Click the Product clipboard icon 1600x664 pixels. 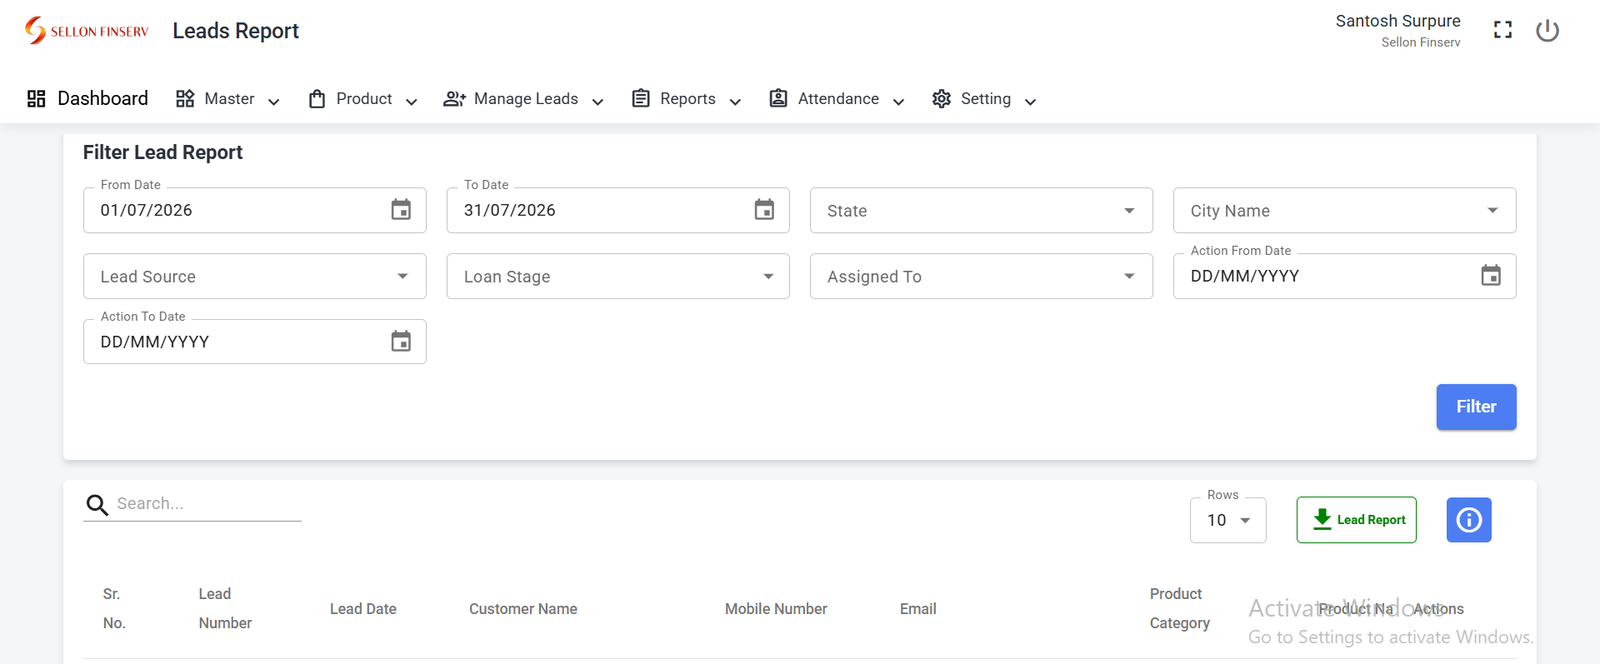(x=317, y=98)
